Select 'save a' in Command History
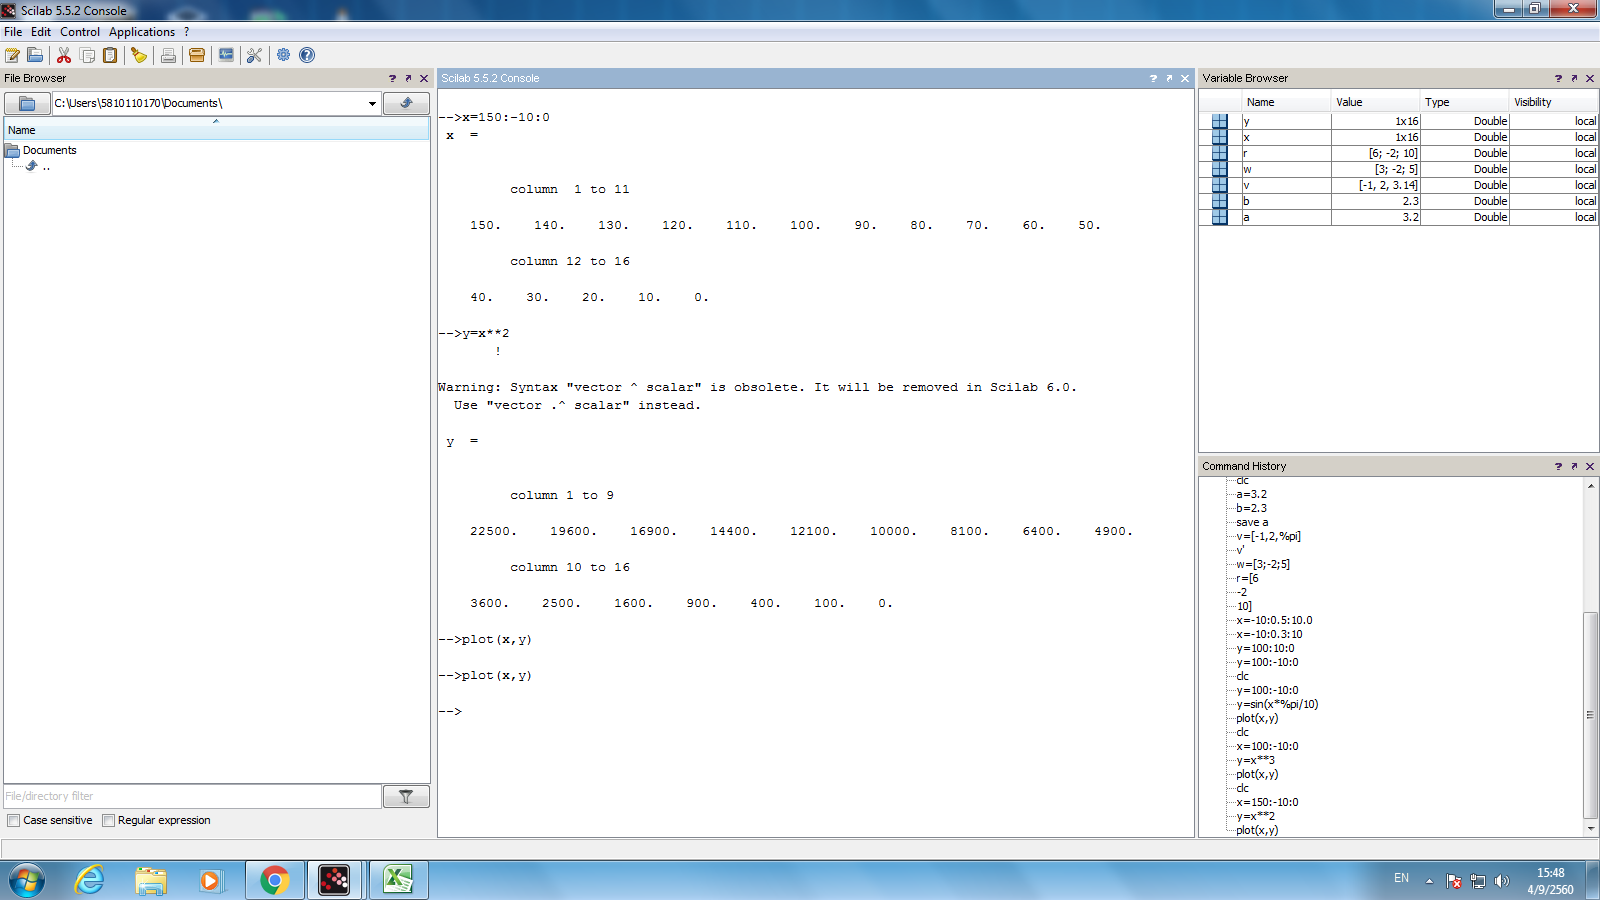1600x900 pixels. 1252,522
